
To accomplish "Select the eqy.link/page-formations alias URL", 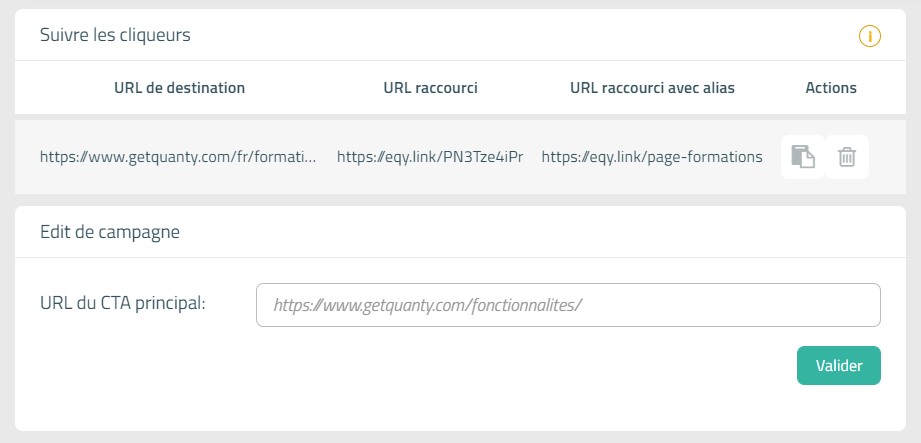I will click(x=652, y=157).
